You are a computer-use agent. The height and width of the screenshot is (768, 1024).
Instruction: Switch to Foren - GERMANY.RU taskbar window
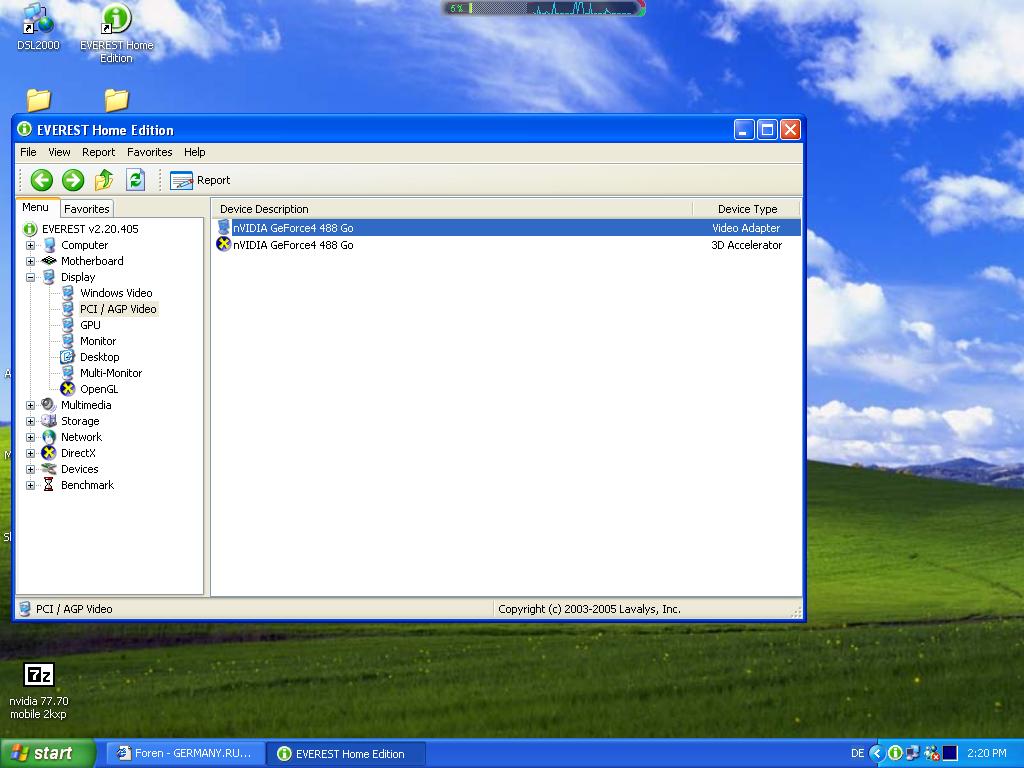(185, 754)
